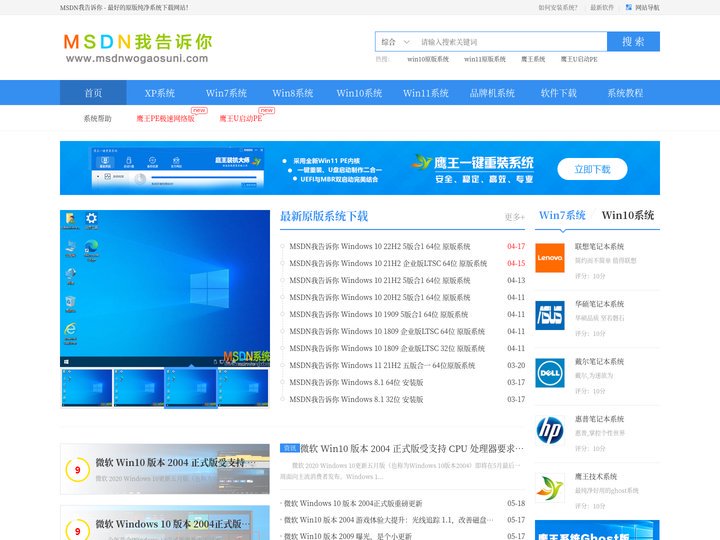Click the 搜索 button
Viewport: 720px width, 540px height.
point(633,41)
